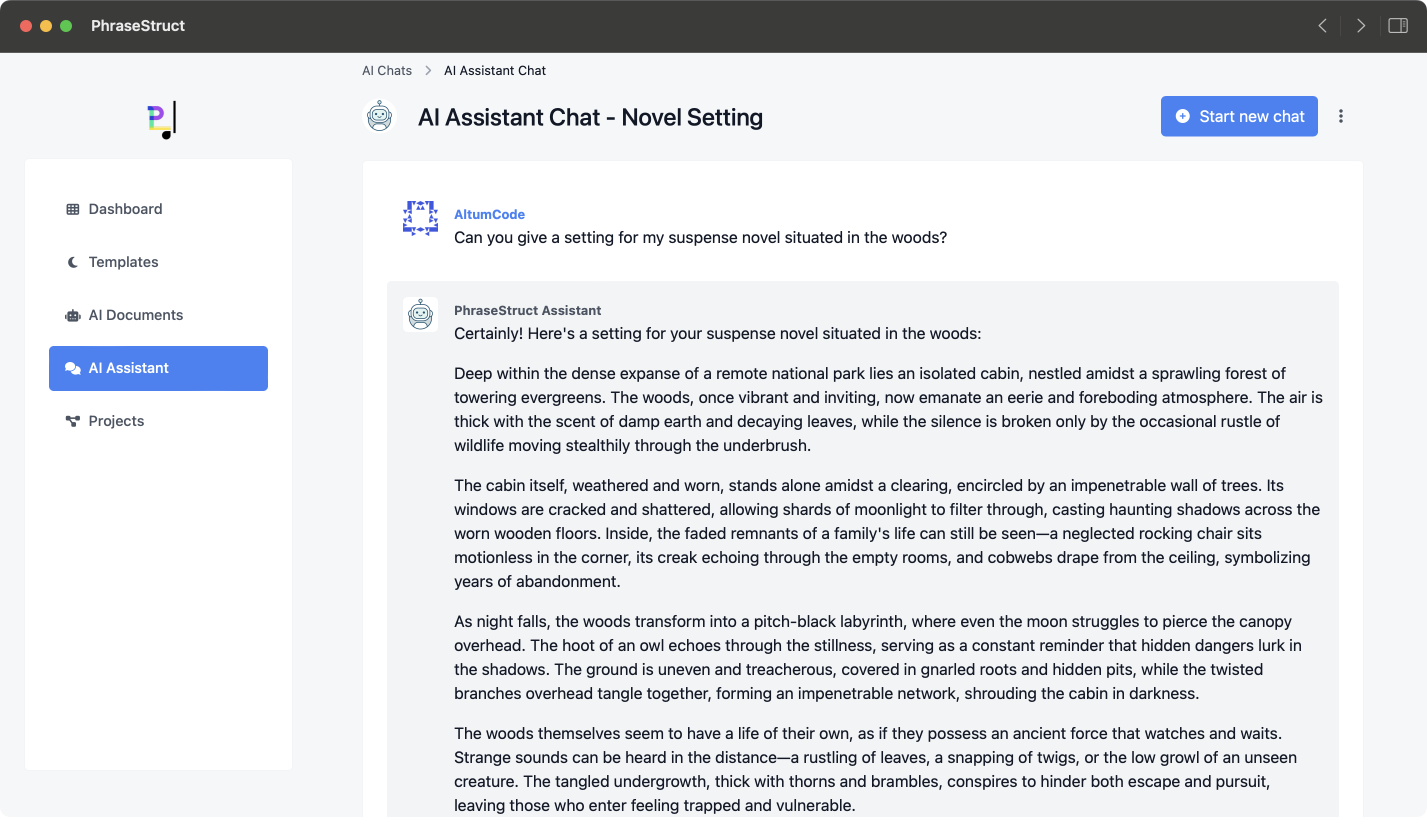Select AI Documents in the sidebar

click(136, 315)
